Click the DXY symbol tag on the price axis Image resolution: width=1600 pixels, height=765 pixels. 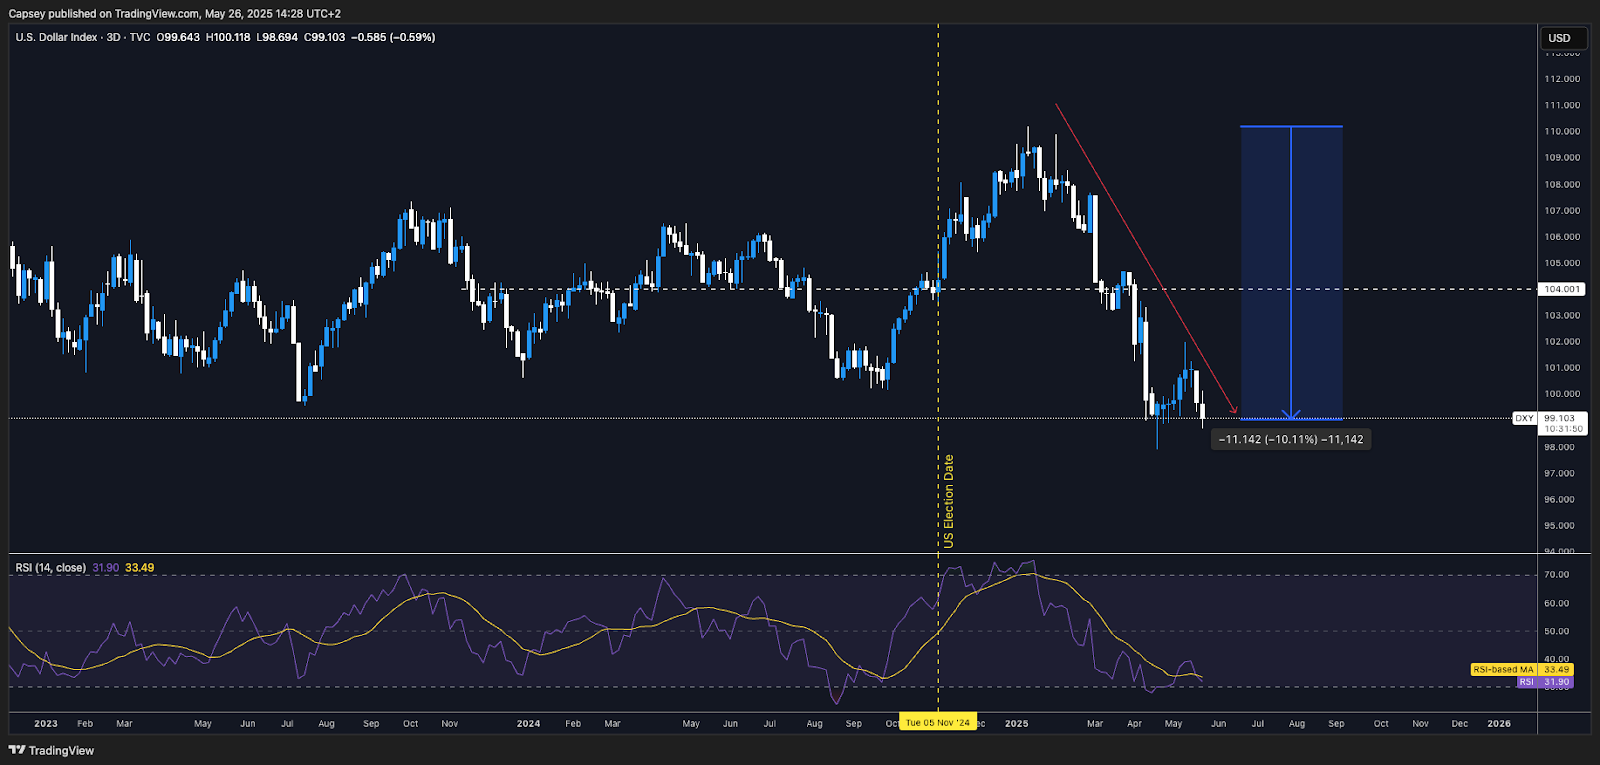click(1523, 419)
